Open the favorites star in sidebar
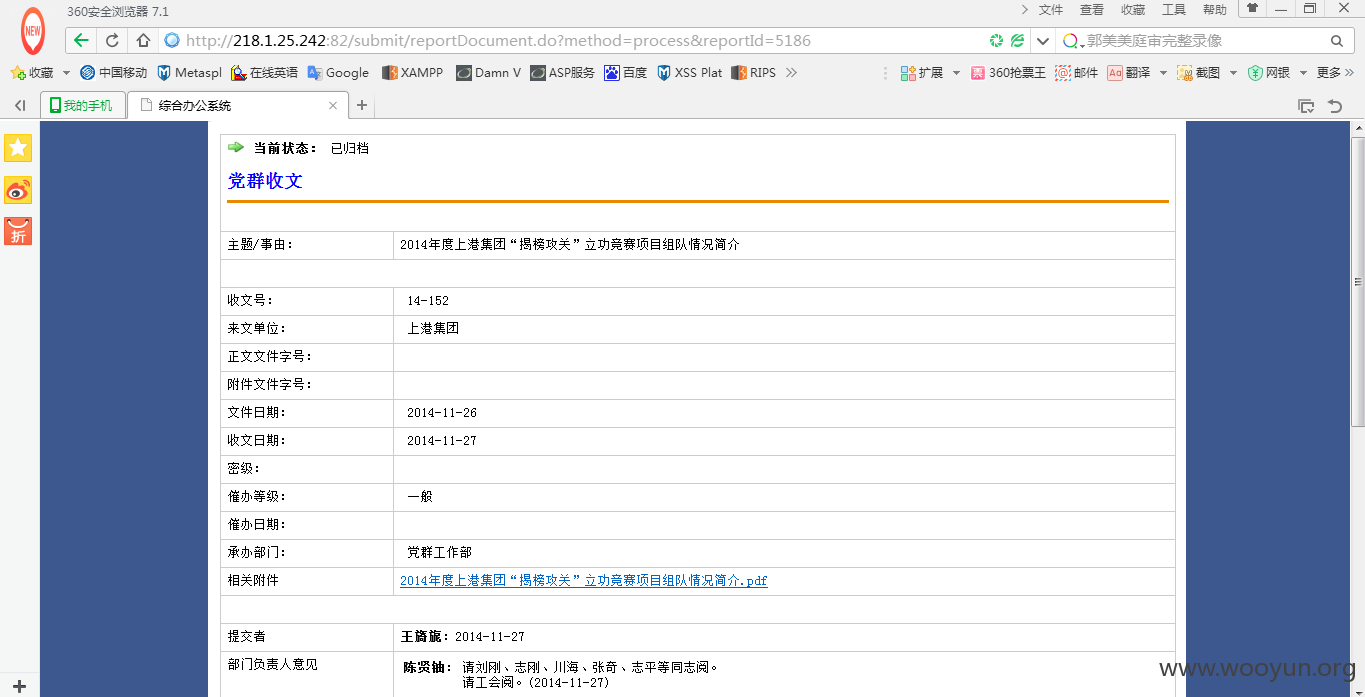Screen dimensions: 1365x697 coord(18,148)
